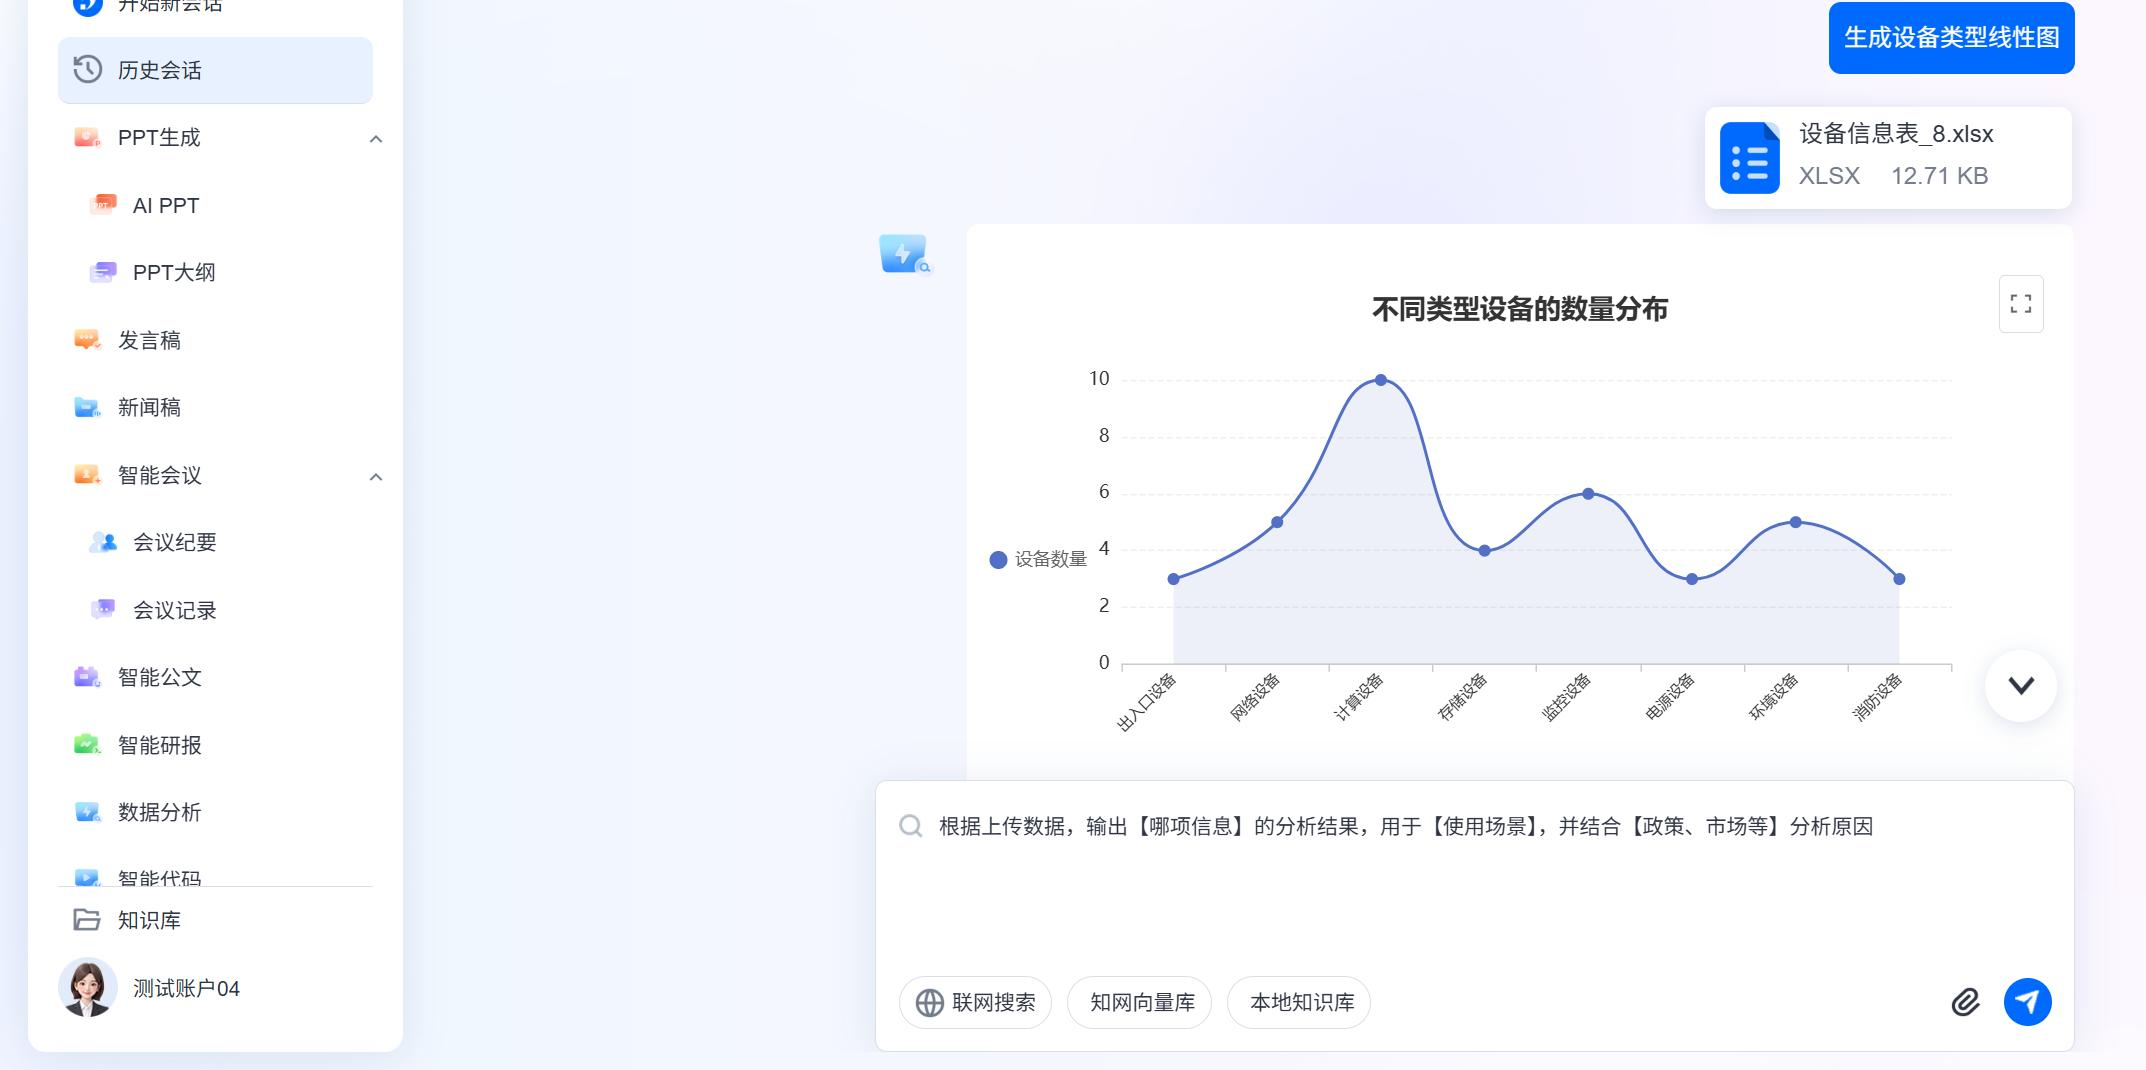The height and width of the screenshot is (1070, 2146).
Task: Click 生成设备类型线性图 message bubble
Action: [1951, 38]
